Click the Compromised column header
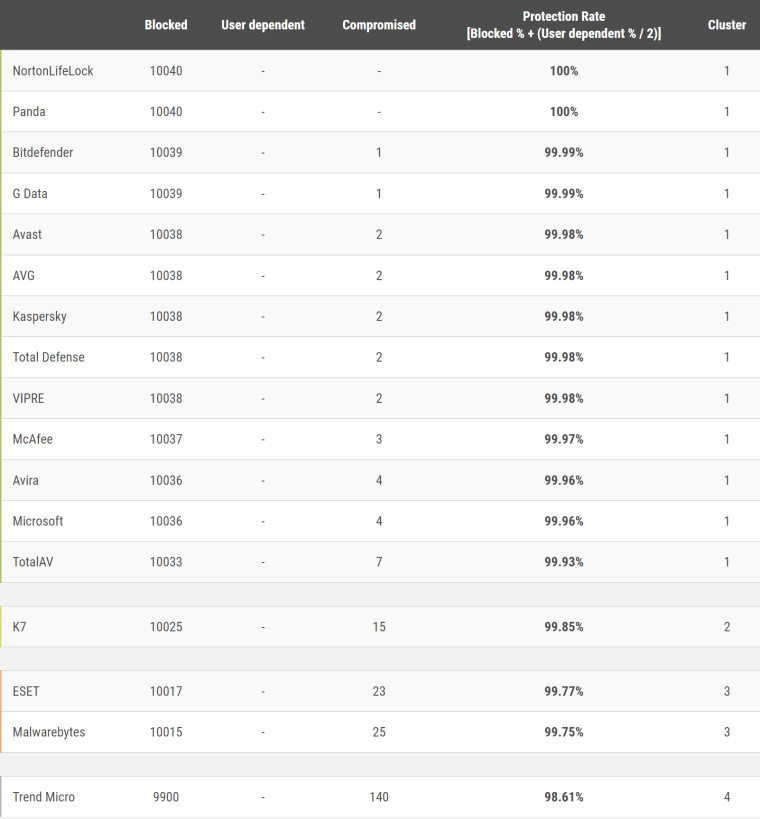The image size is (760, 819). 379,25
